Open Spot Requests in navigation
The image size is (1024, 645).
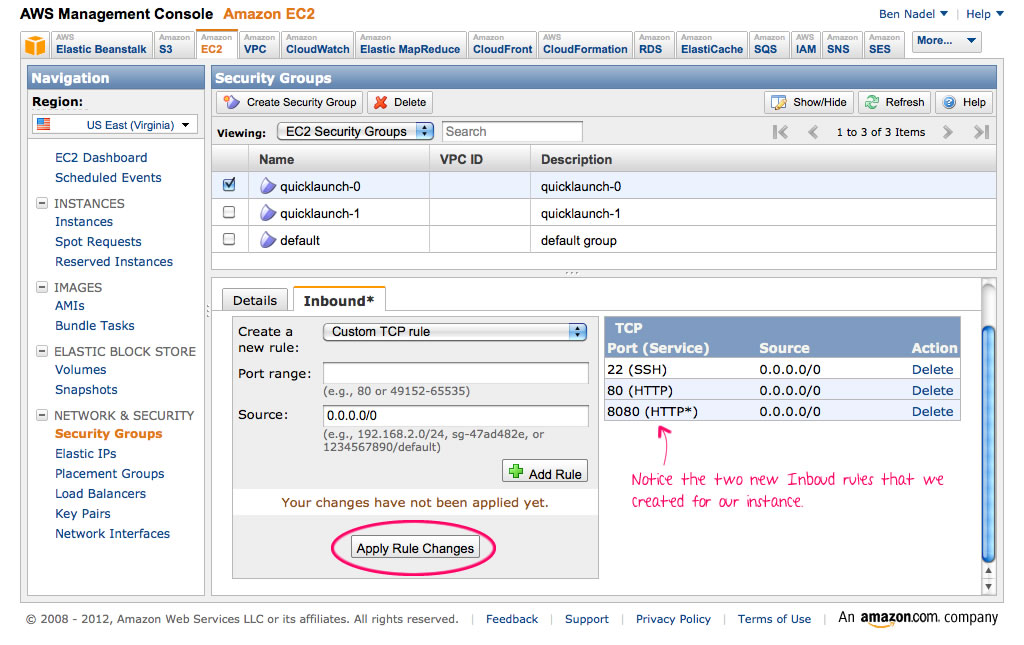98,242
